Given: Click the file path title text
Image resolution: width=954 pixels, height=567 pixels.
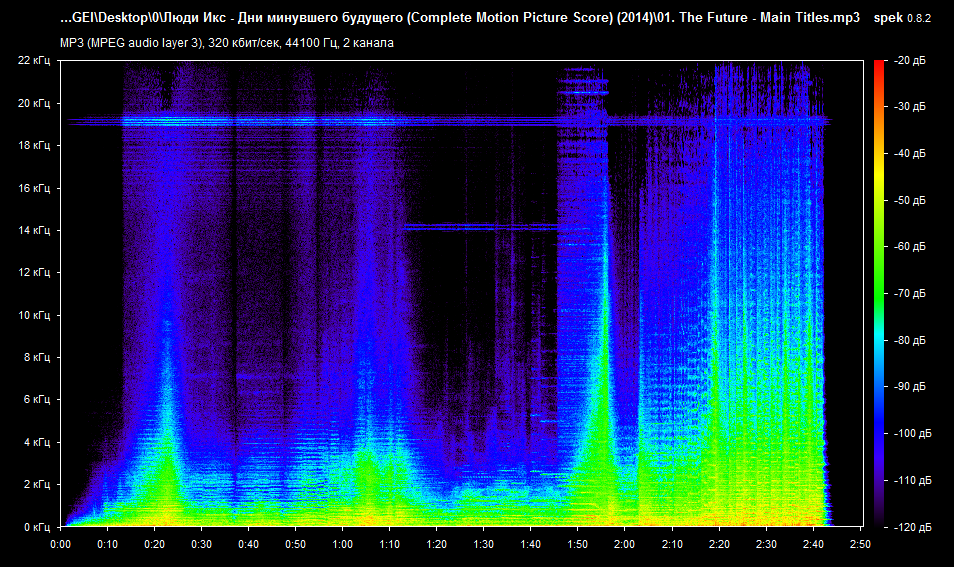Looking at the screenshot, I should [x=460, y=19].
